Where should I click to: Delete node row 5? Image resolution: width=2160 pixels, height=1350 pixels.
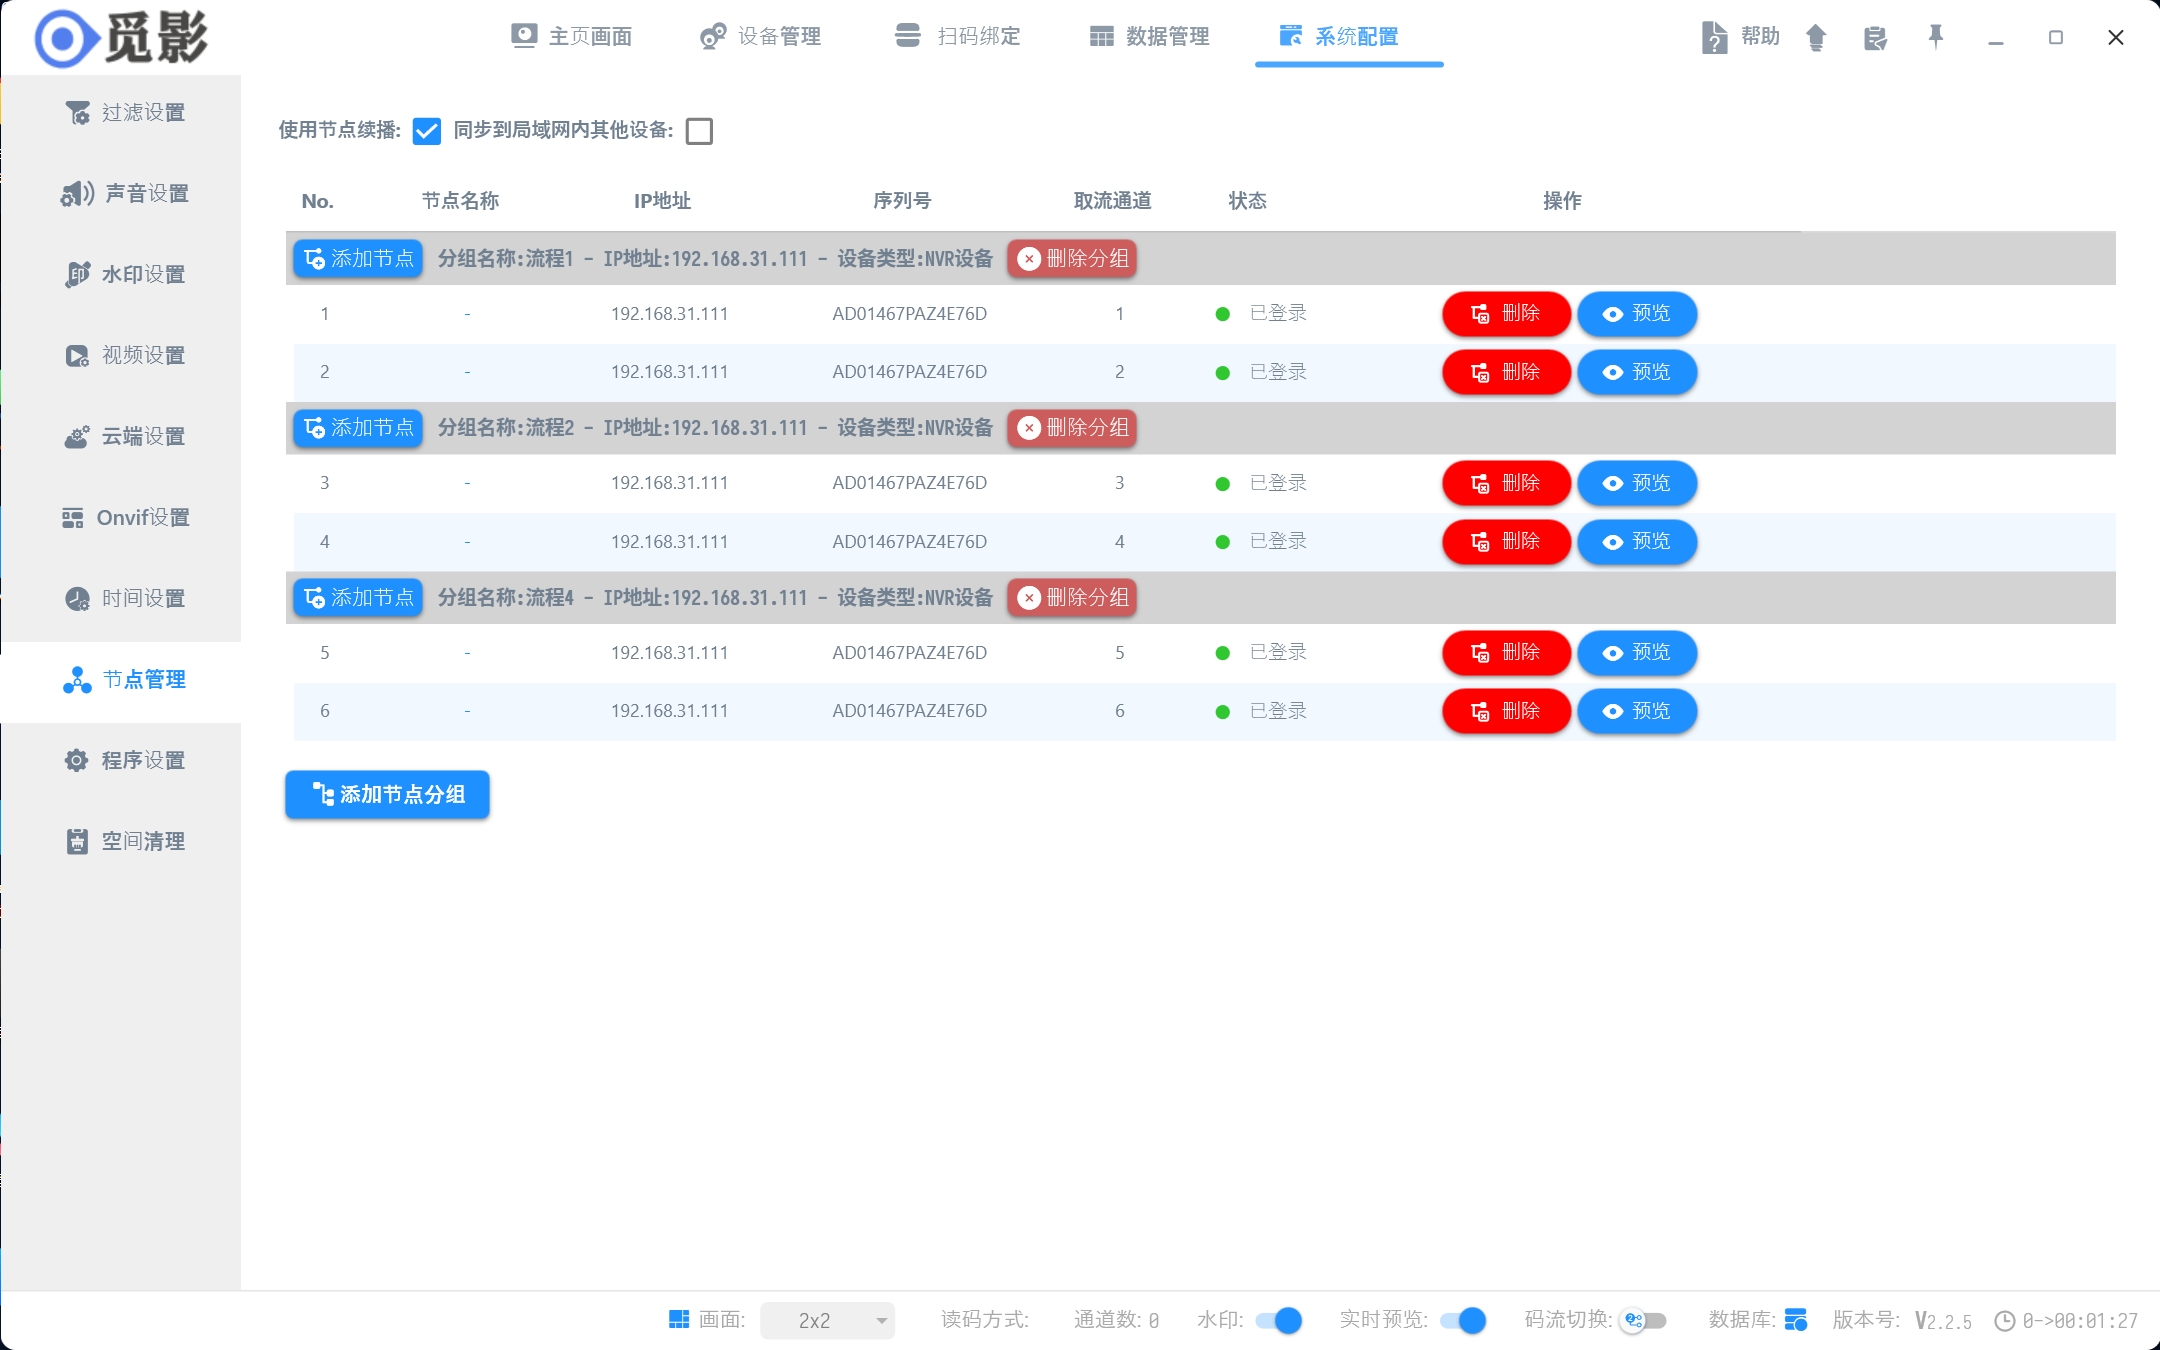pyautogui.click(x=1506, y=653)
